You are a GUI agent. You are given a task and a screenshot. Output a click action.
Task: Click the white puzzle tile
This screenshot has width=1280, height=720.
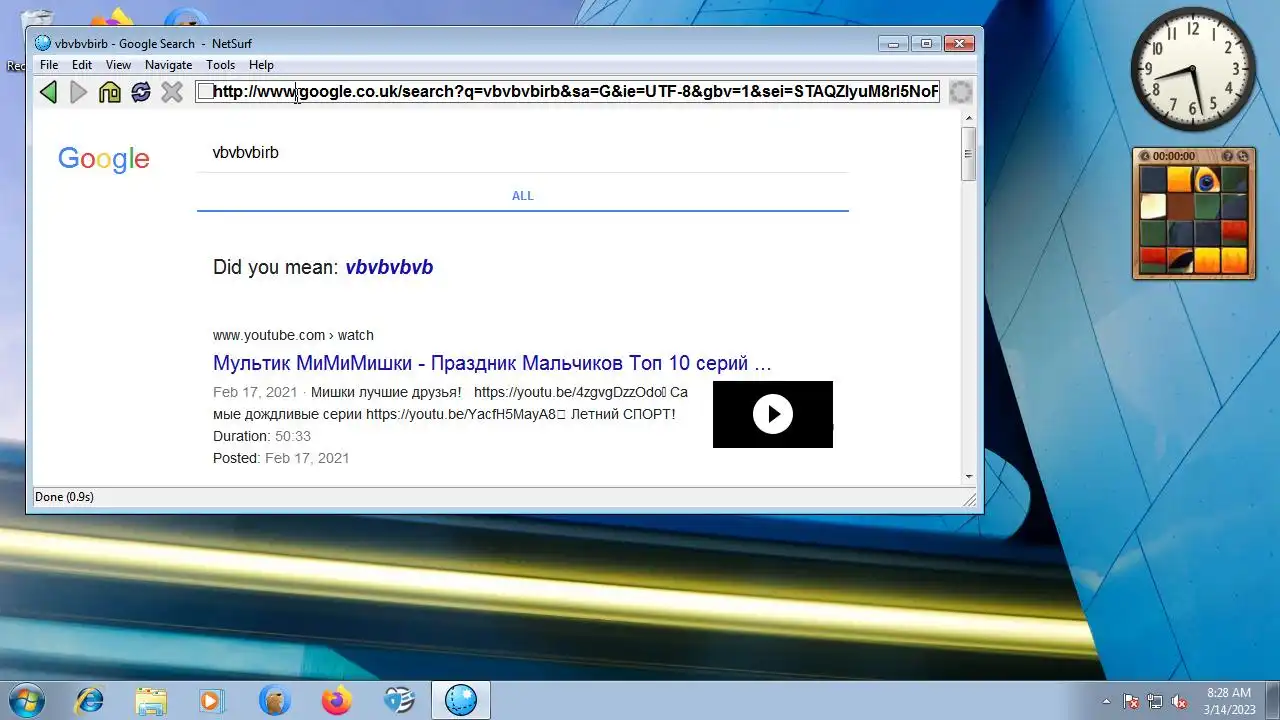click(1153, 206)
